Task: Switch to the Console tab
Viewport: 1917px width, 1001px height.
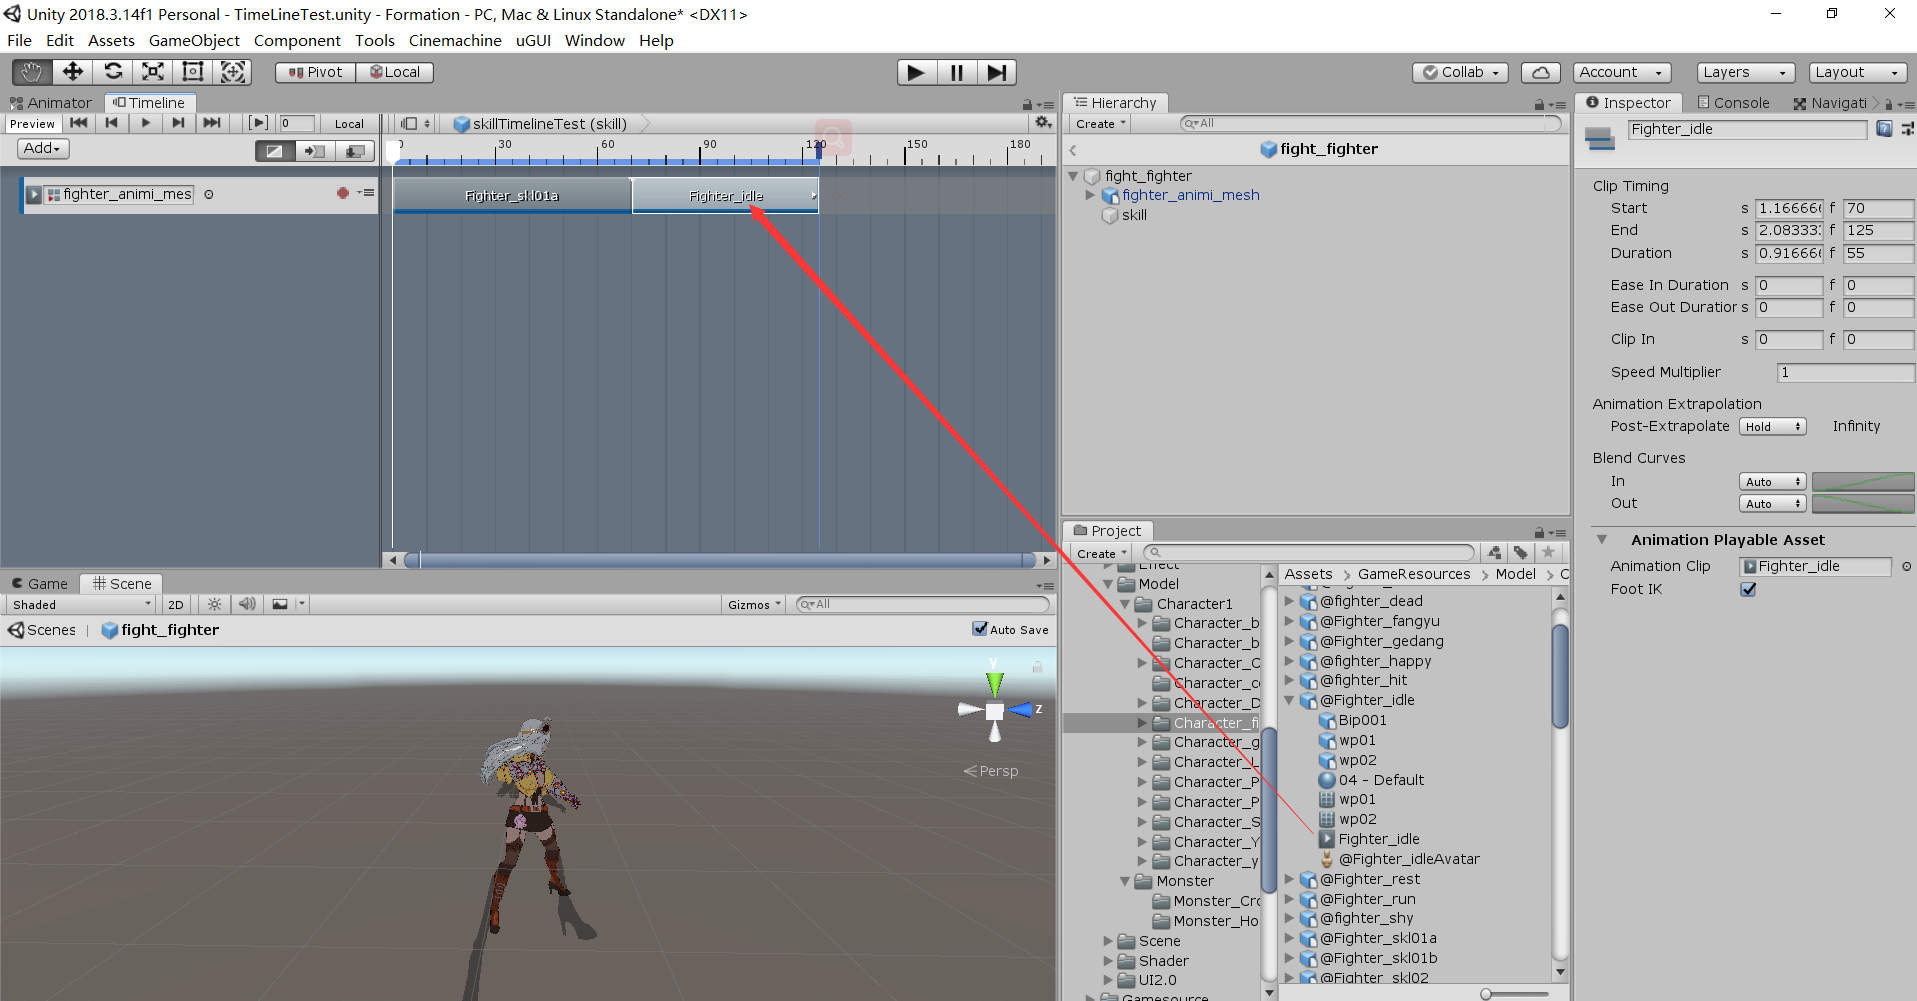Action: click(1733, 102)
